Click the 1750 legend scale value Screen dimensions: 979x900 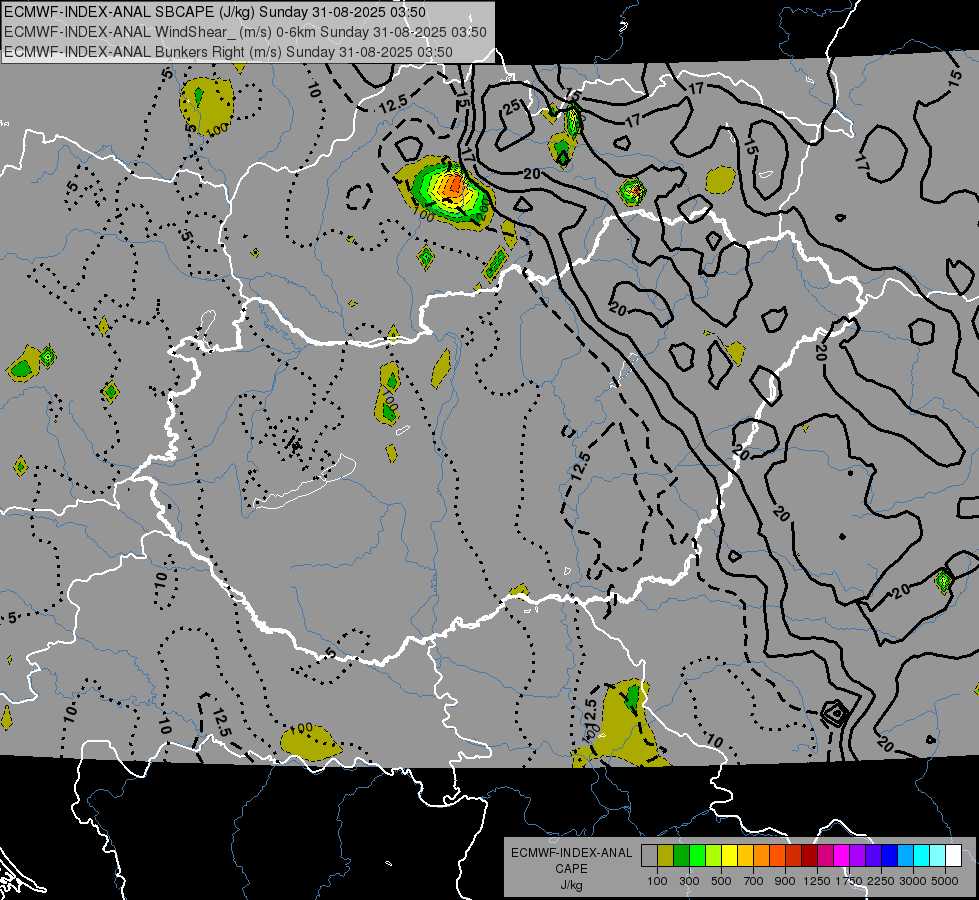(849, 881)
